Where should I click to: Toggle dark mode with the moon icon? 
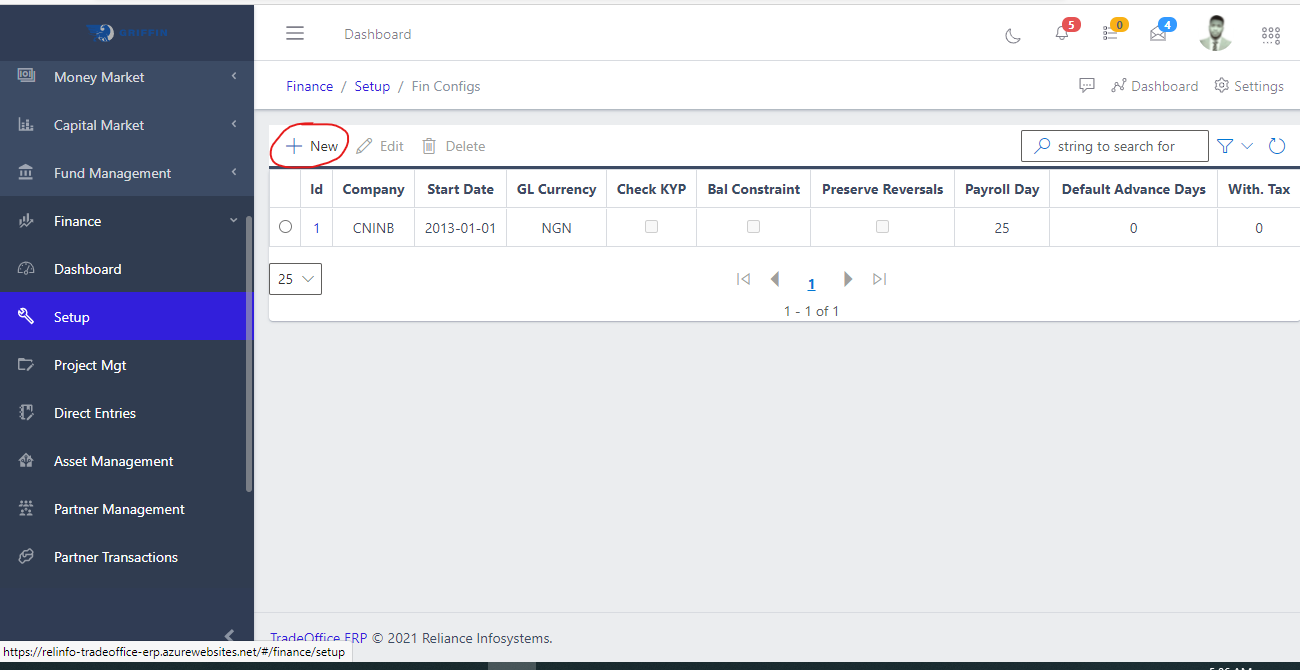tap(1012, 34)
